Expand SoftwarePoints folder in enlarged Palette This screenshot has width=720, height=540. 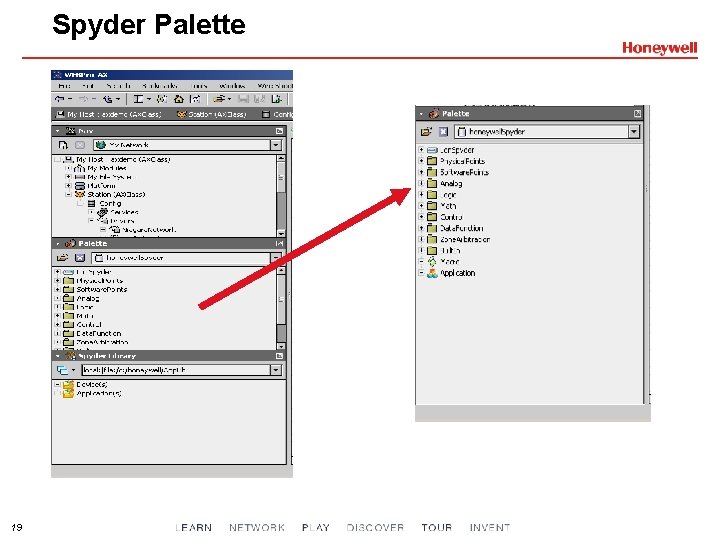[x=421, y=172]
